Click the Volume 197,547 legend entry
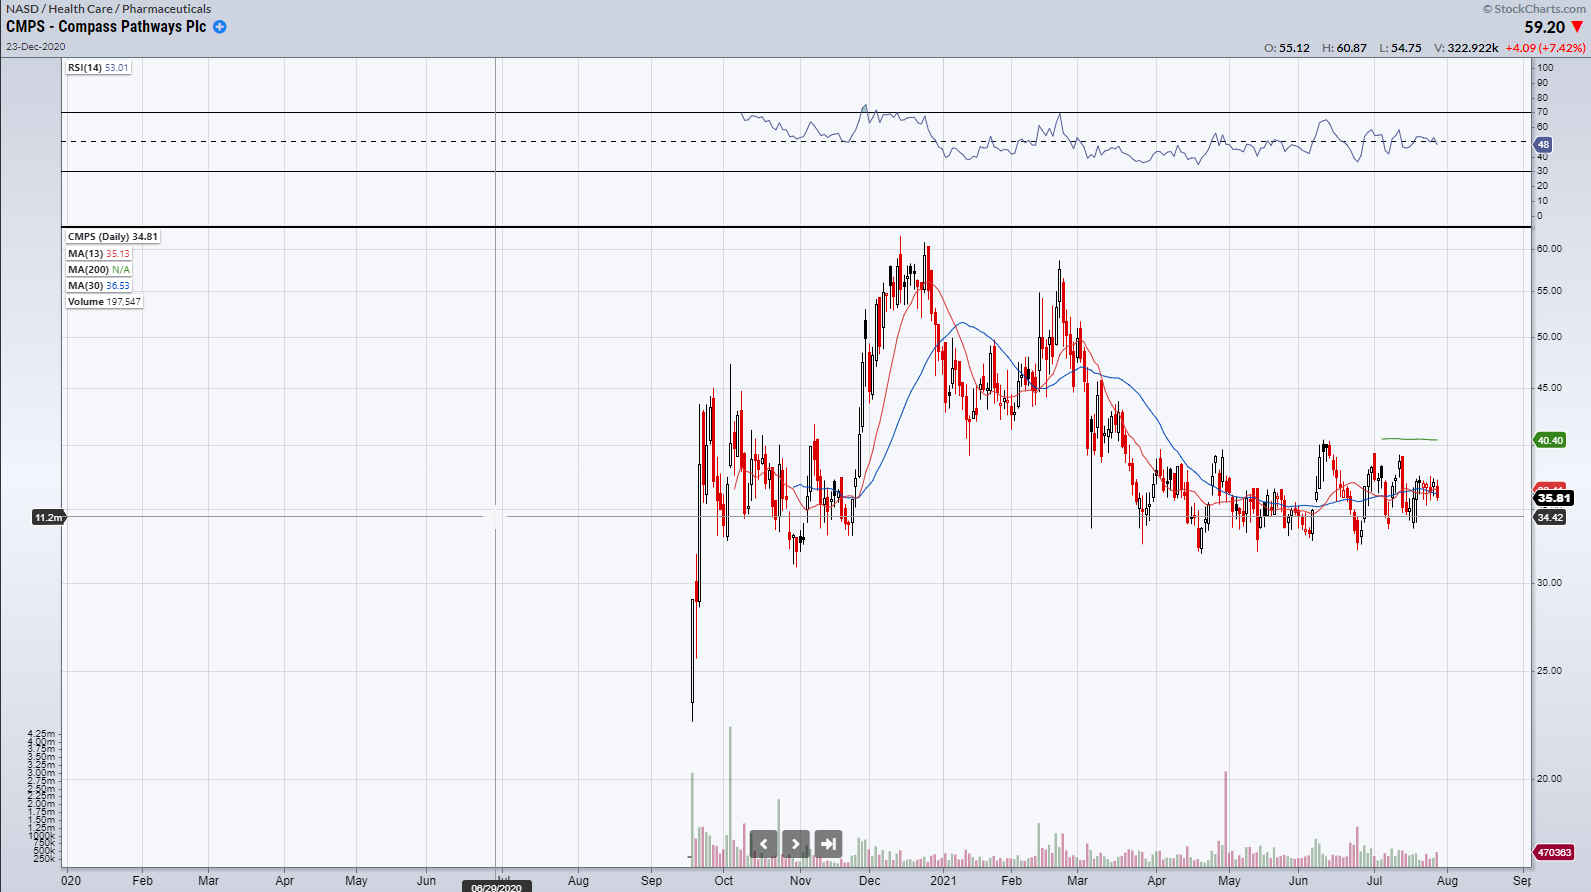 click(104, 302)
